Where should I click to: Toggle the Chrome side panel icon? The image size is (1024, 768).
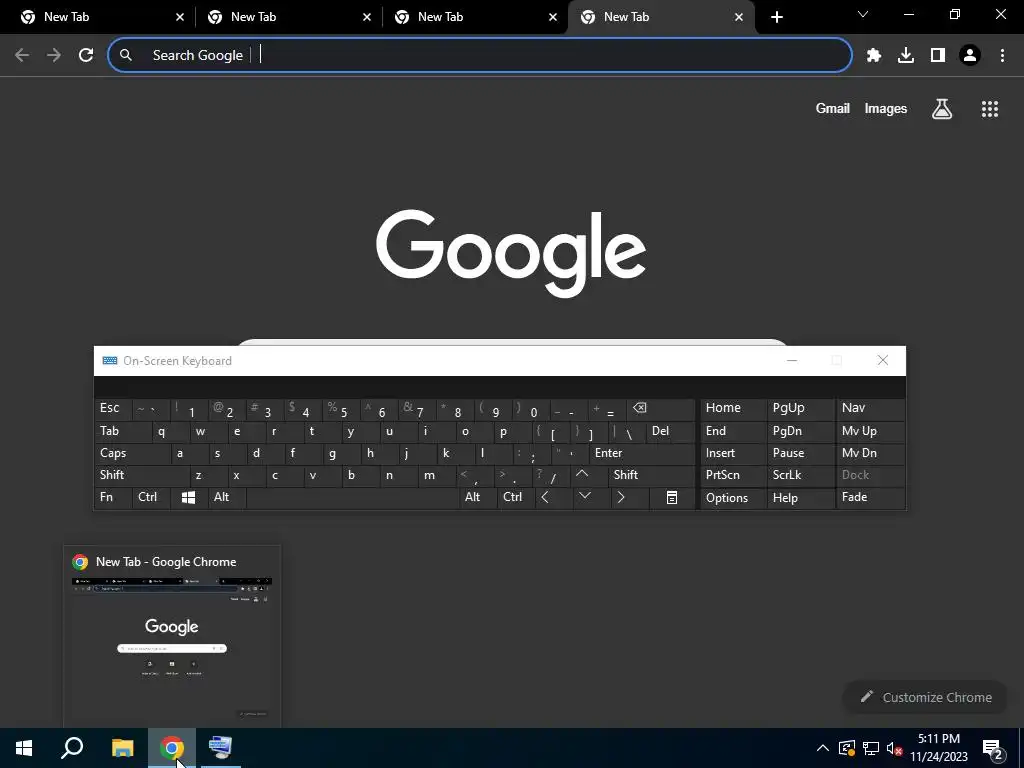pyautogui.click(x=938, y=56)
